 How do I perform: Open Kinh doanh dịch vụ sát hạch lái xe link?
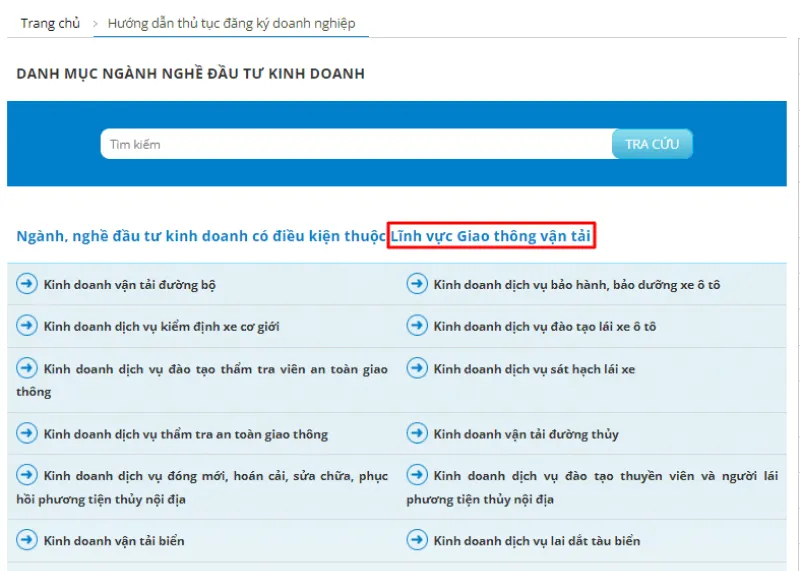[534, 370]
